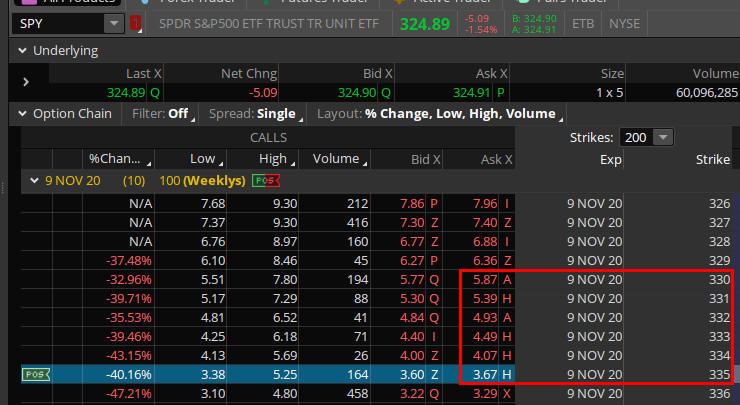Click the 1 x 5 size value
This screenshot has height=405, width=740.
(x=609, y=93)
